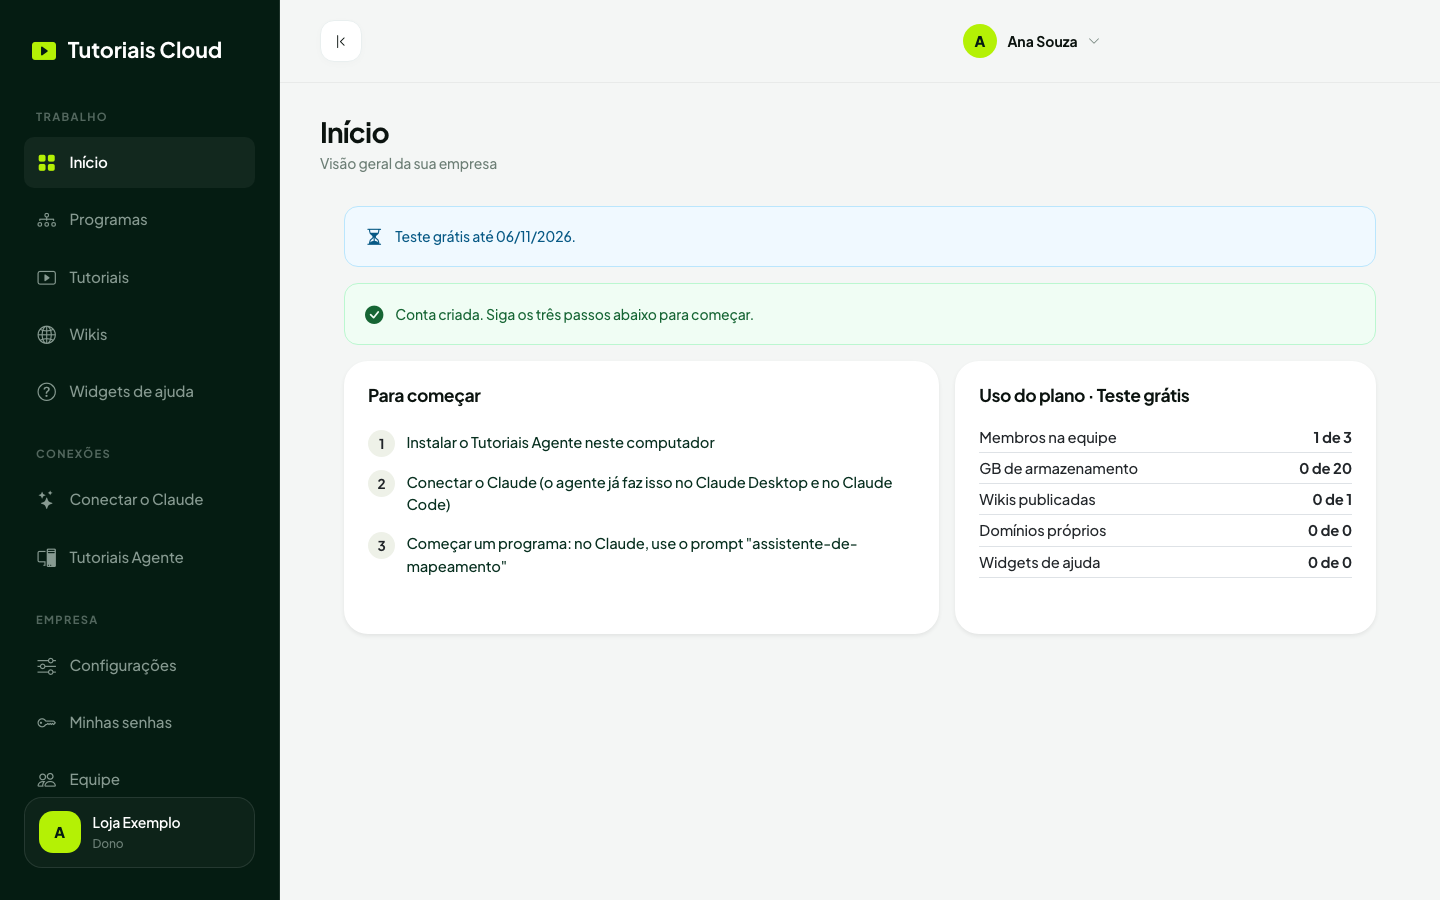The height and width of the screenshot is (900, 1440).
Task: Click the Tutoriais Agente device icon
Action: [x=47, y=557]
